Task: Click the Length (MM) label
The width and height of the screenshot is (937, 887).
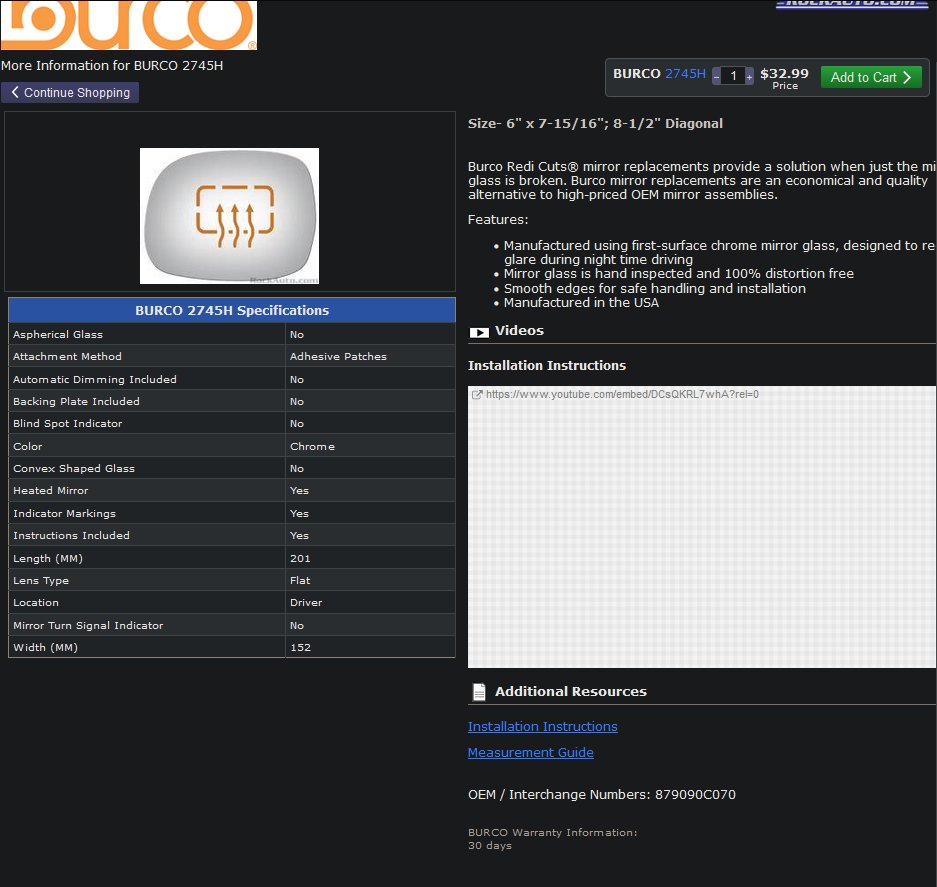Action: [48, 558]
